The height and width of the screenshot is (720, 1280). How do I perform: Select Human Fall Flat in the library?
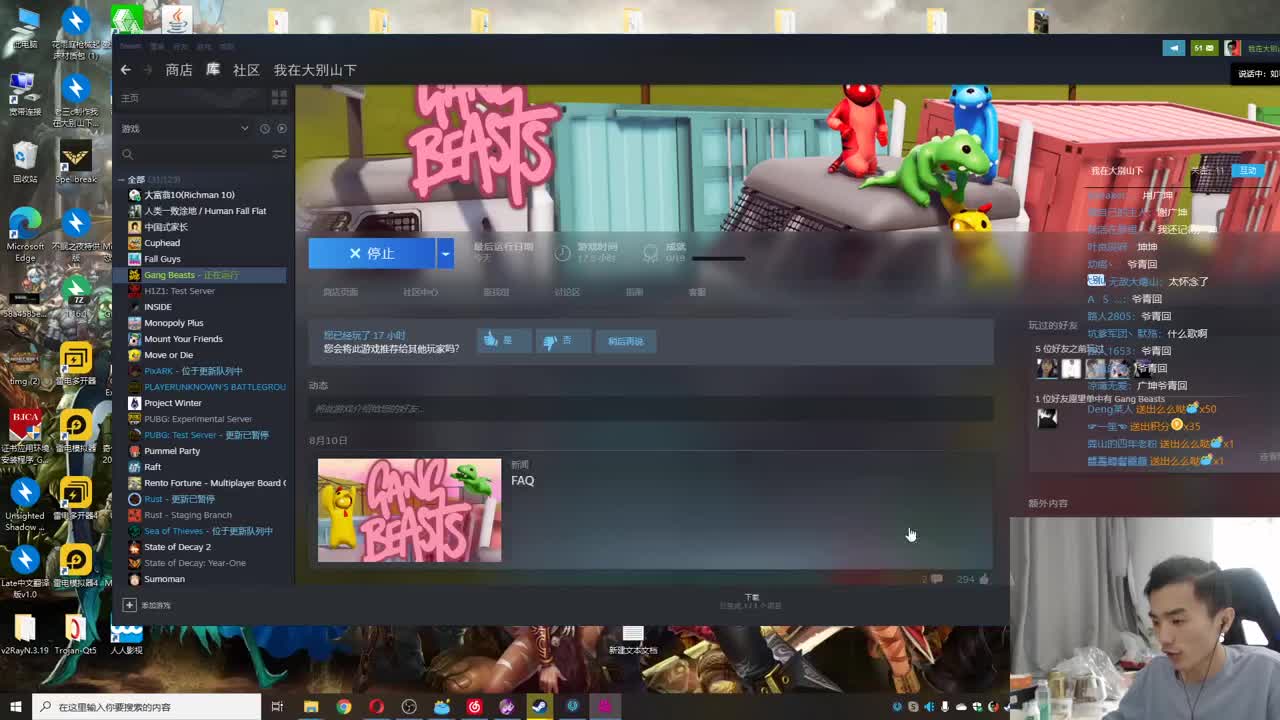205,211
